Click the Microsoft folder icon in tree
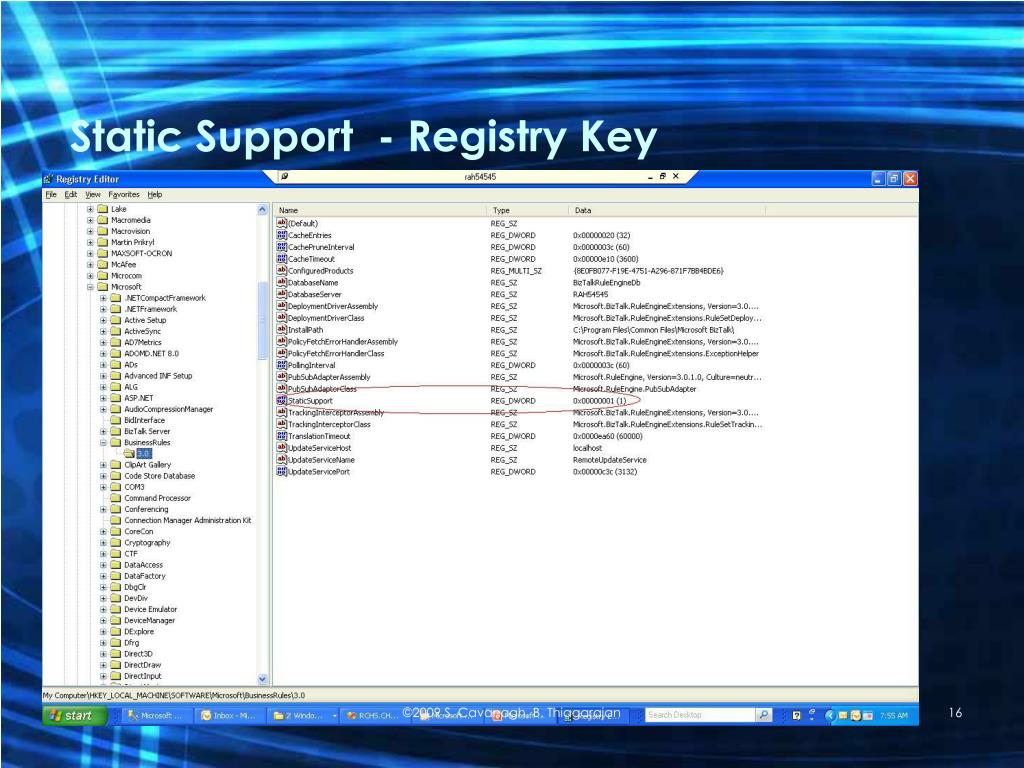 (103, 287)
